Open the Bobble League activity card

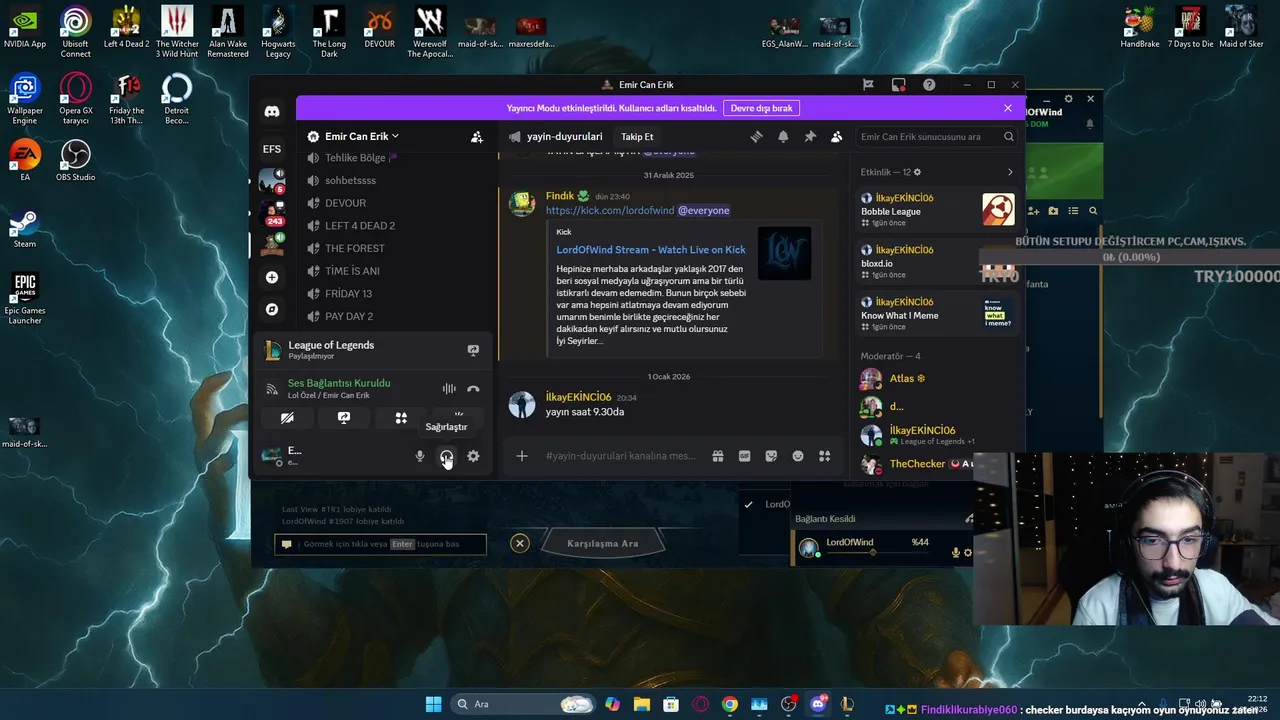(x=937, y=210)
